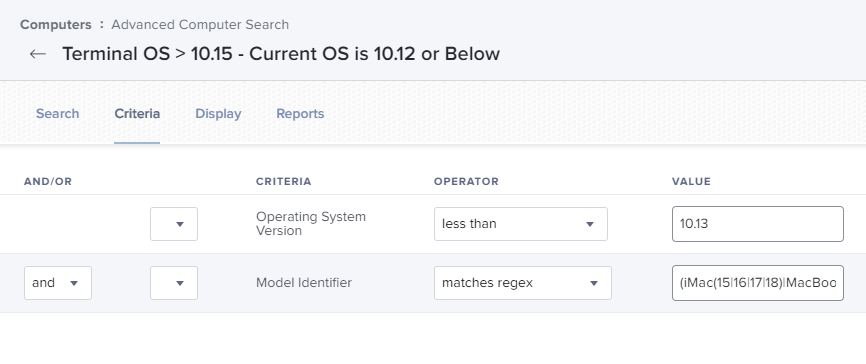Click the AND/OR column header
866x364 pixels.
tap(48, 182)
